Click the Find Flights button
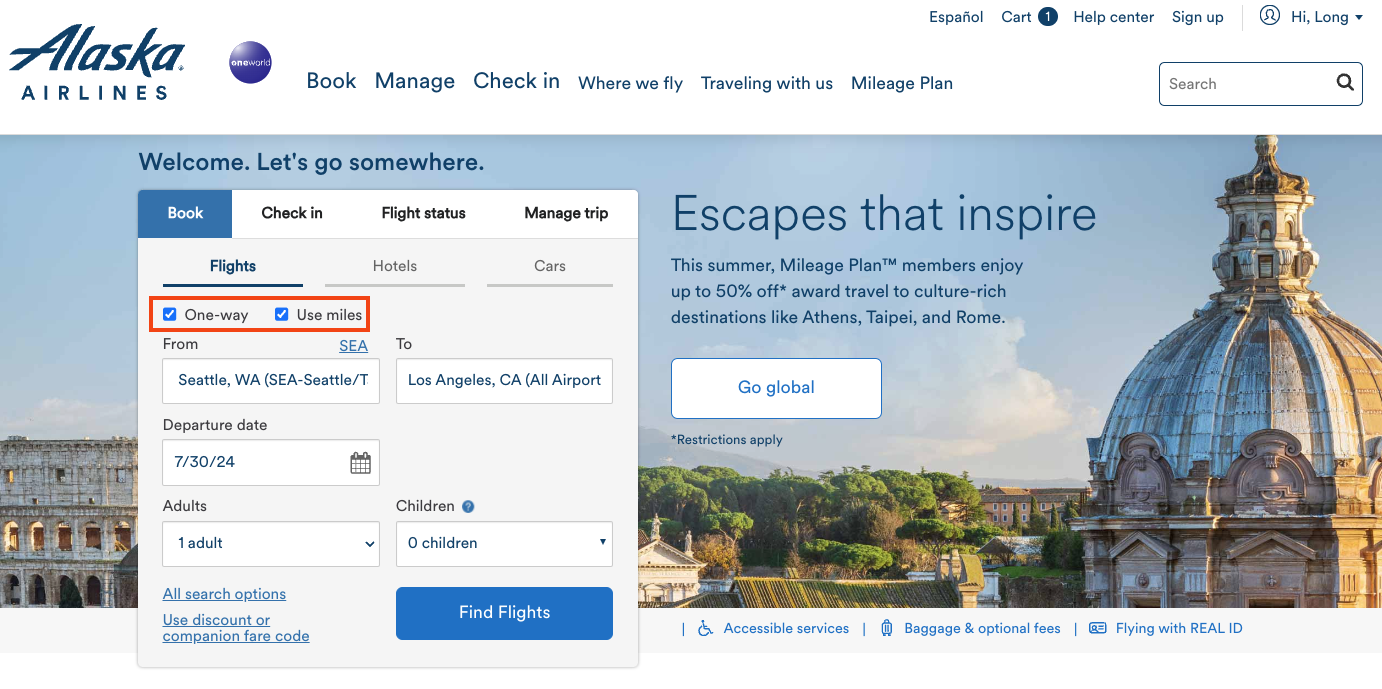 click(504, 613)
